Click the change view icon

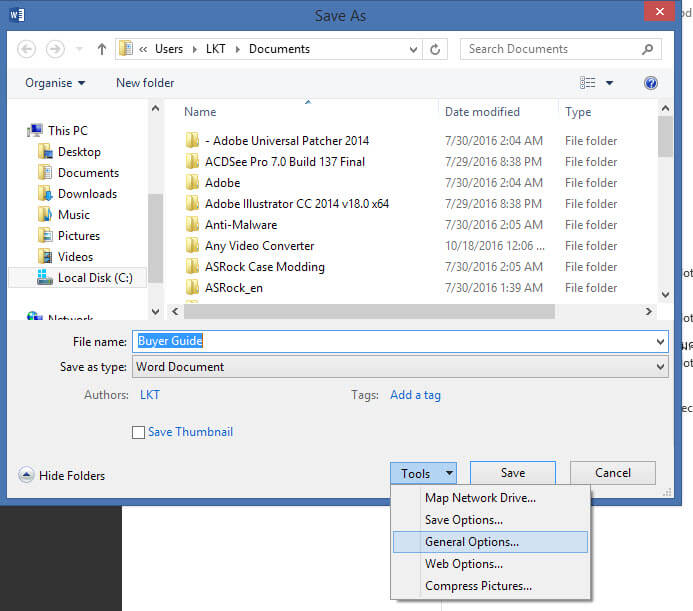pyautogui.click(x=587, y=83)
